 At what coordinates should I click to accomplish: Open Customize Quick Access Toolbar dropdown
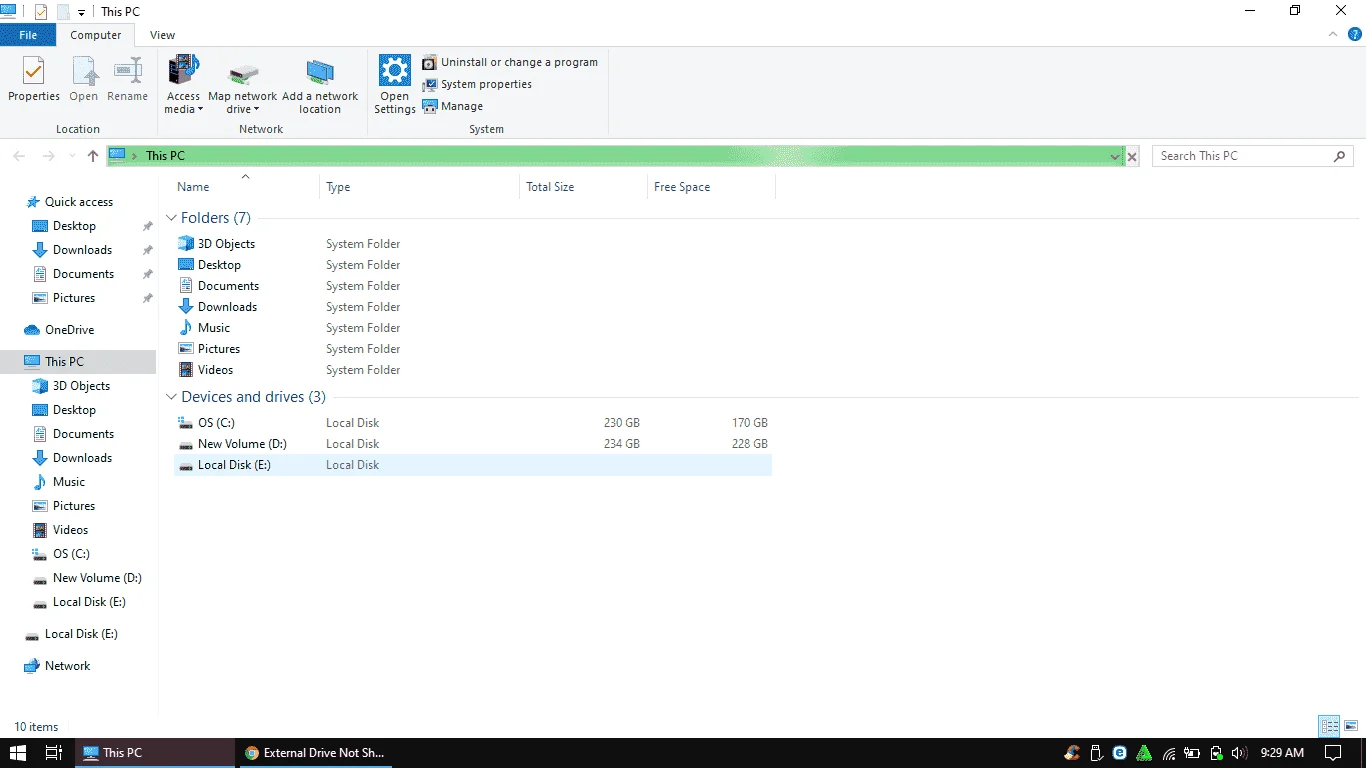click(81, 13)
